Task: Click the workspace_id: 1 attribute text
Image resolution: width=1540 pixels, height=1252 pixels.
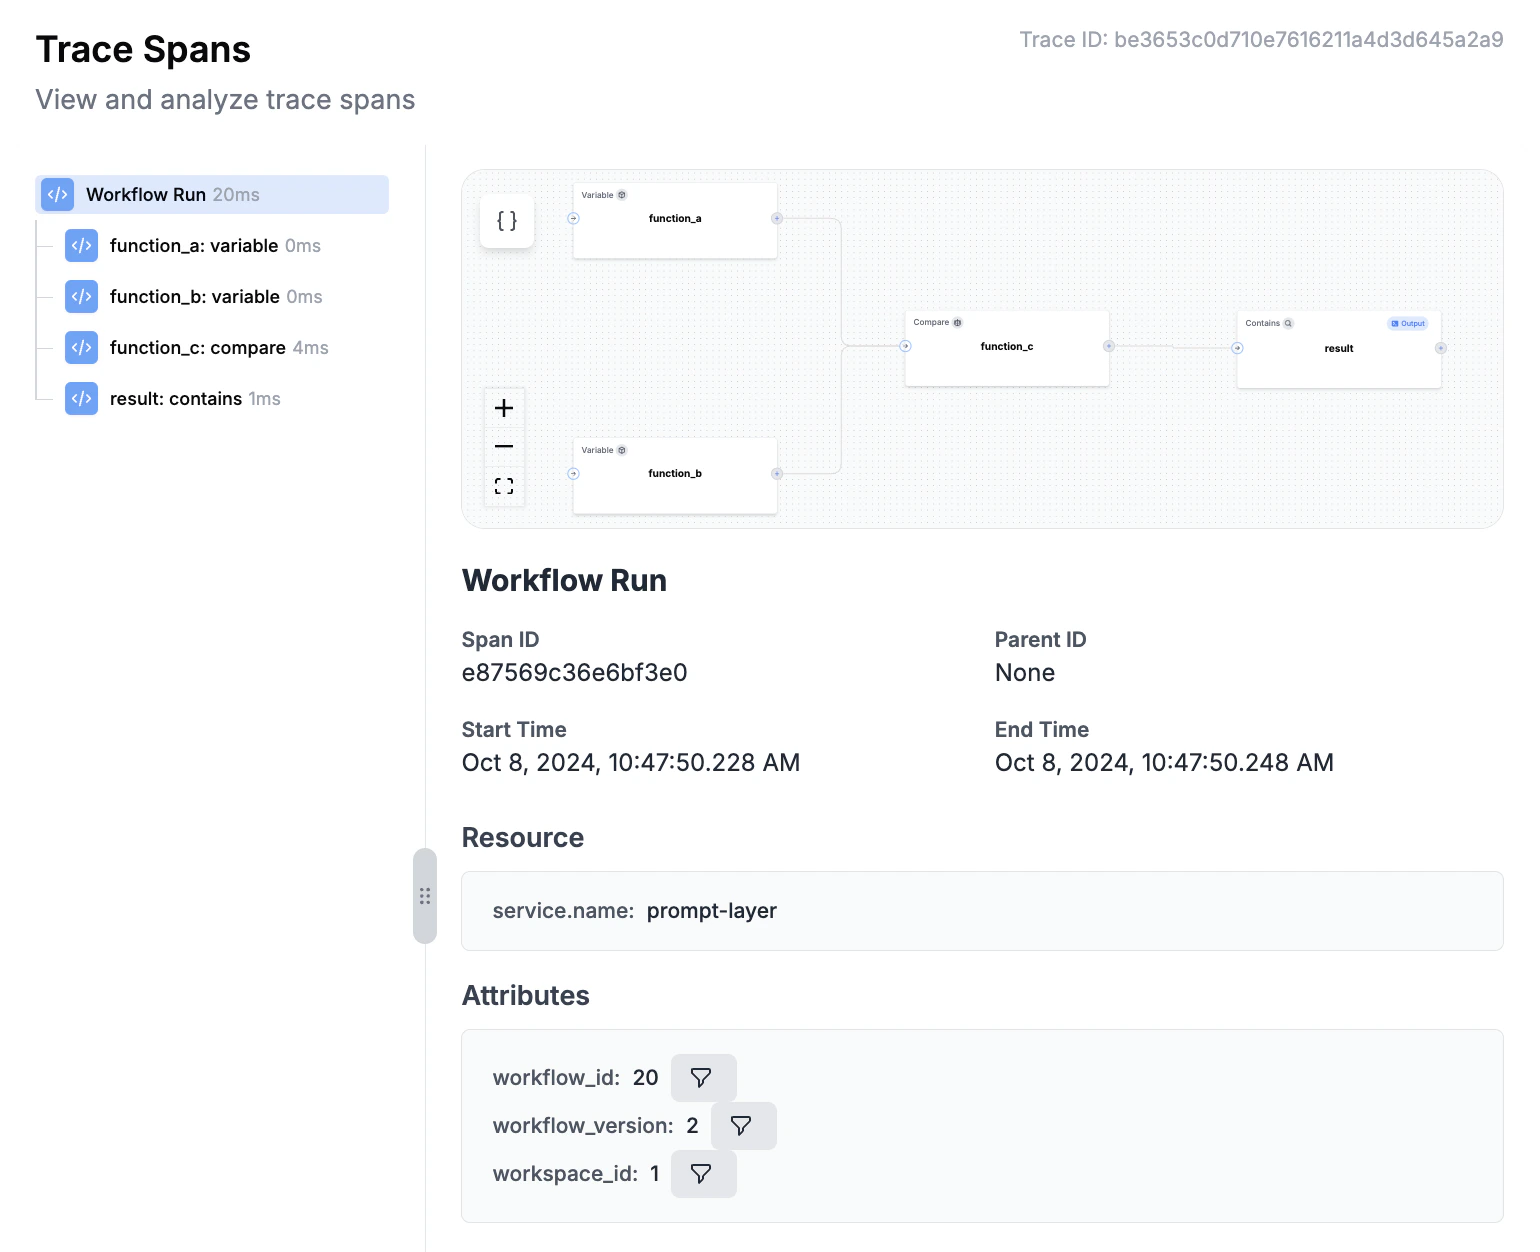Action: [576, 1174]
